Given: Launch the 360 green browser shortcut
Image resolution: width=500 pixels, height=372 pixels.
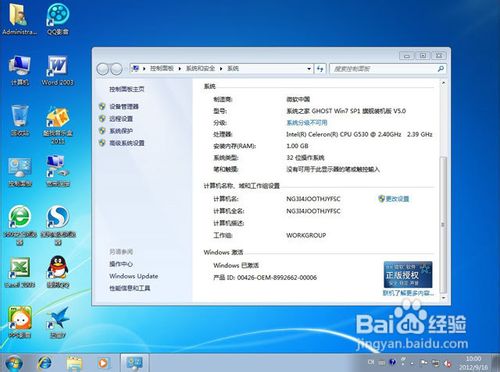Looking at the screenshot, I should pos(20,224).
